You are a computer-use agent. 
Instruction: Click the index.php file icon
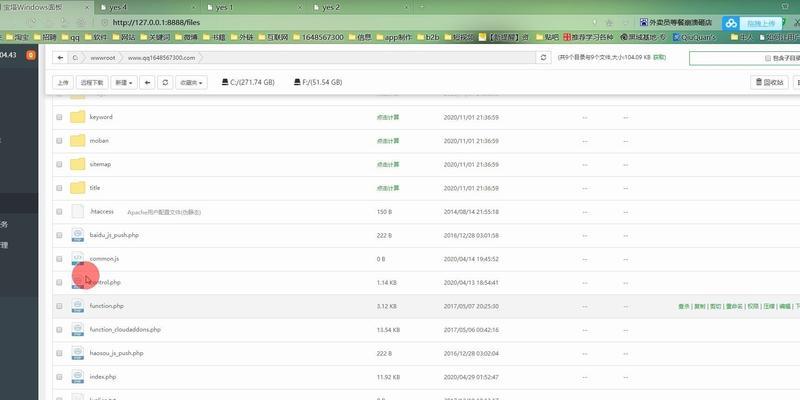click(78, 377)
